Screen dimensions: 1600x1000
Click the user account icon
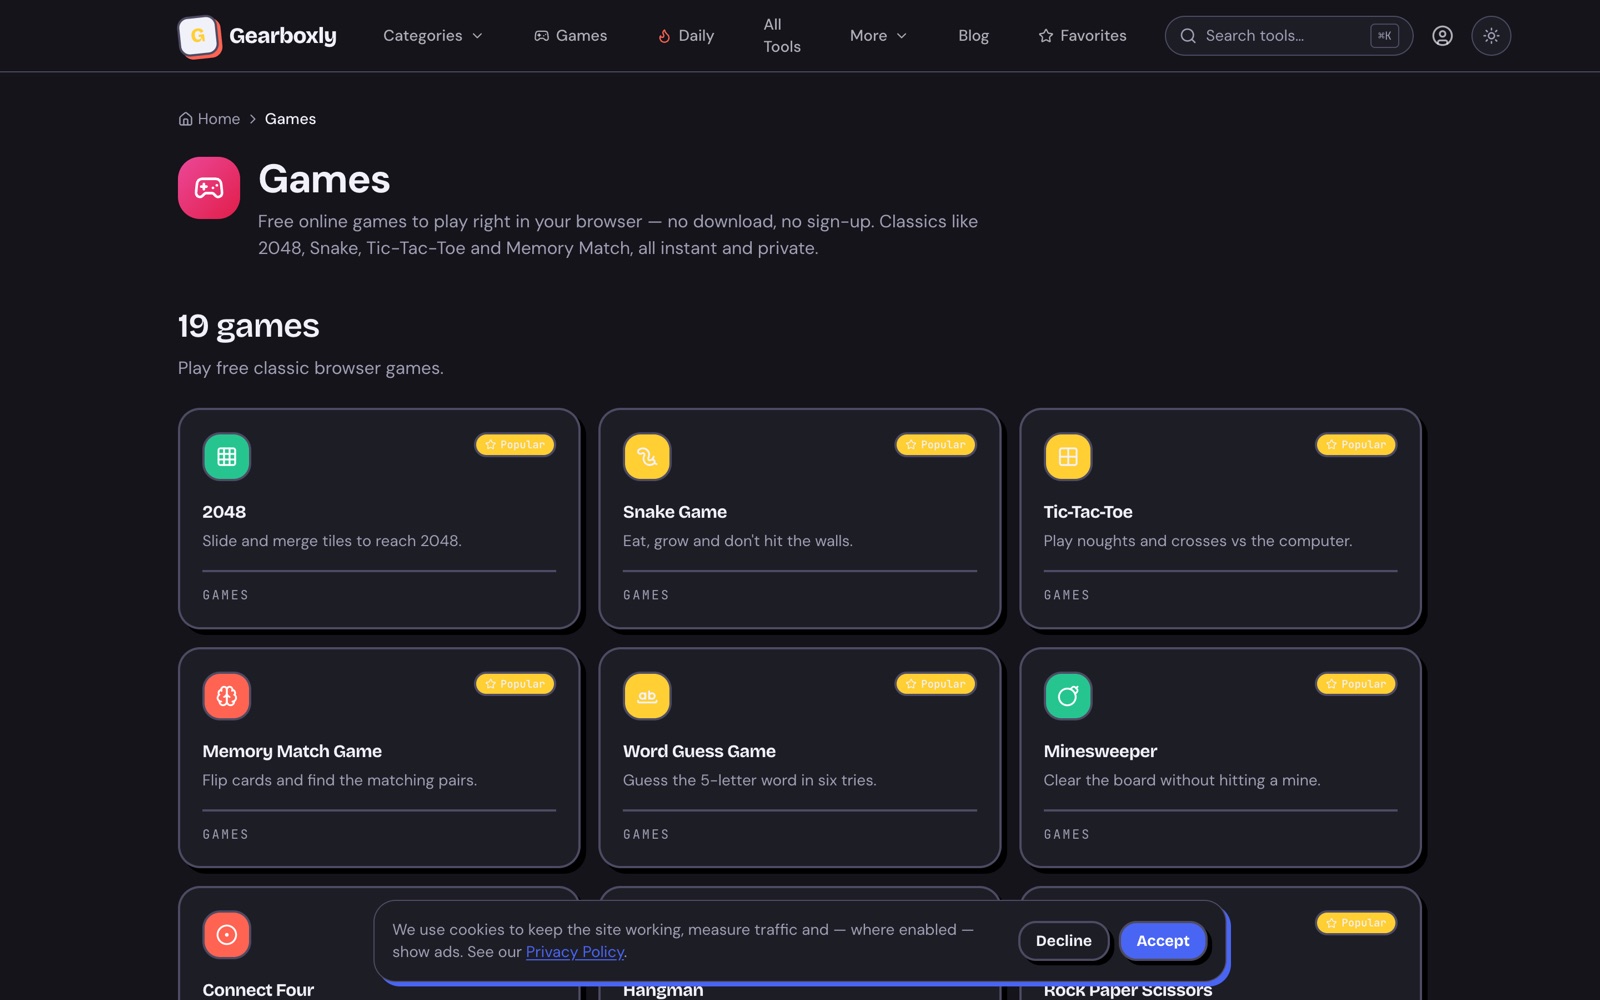1442,36
